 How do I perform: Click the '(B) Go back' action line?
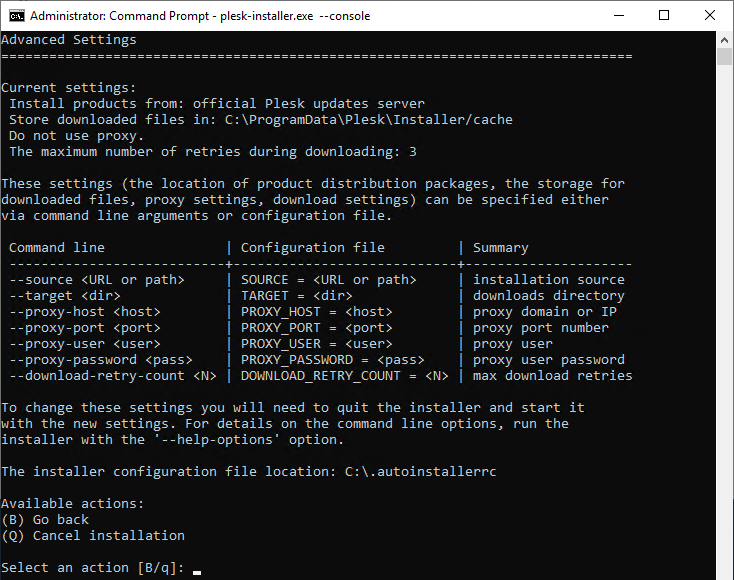45,519
